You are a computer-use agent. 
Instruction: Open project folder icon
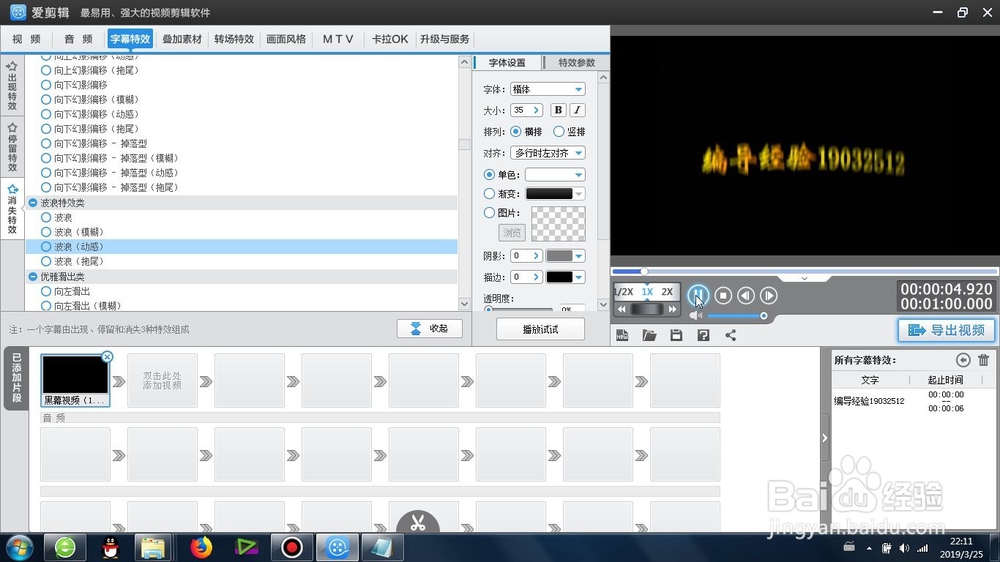coord(649,336)
